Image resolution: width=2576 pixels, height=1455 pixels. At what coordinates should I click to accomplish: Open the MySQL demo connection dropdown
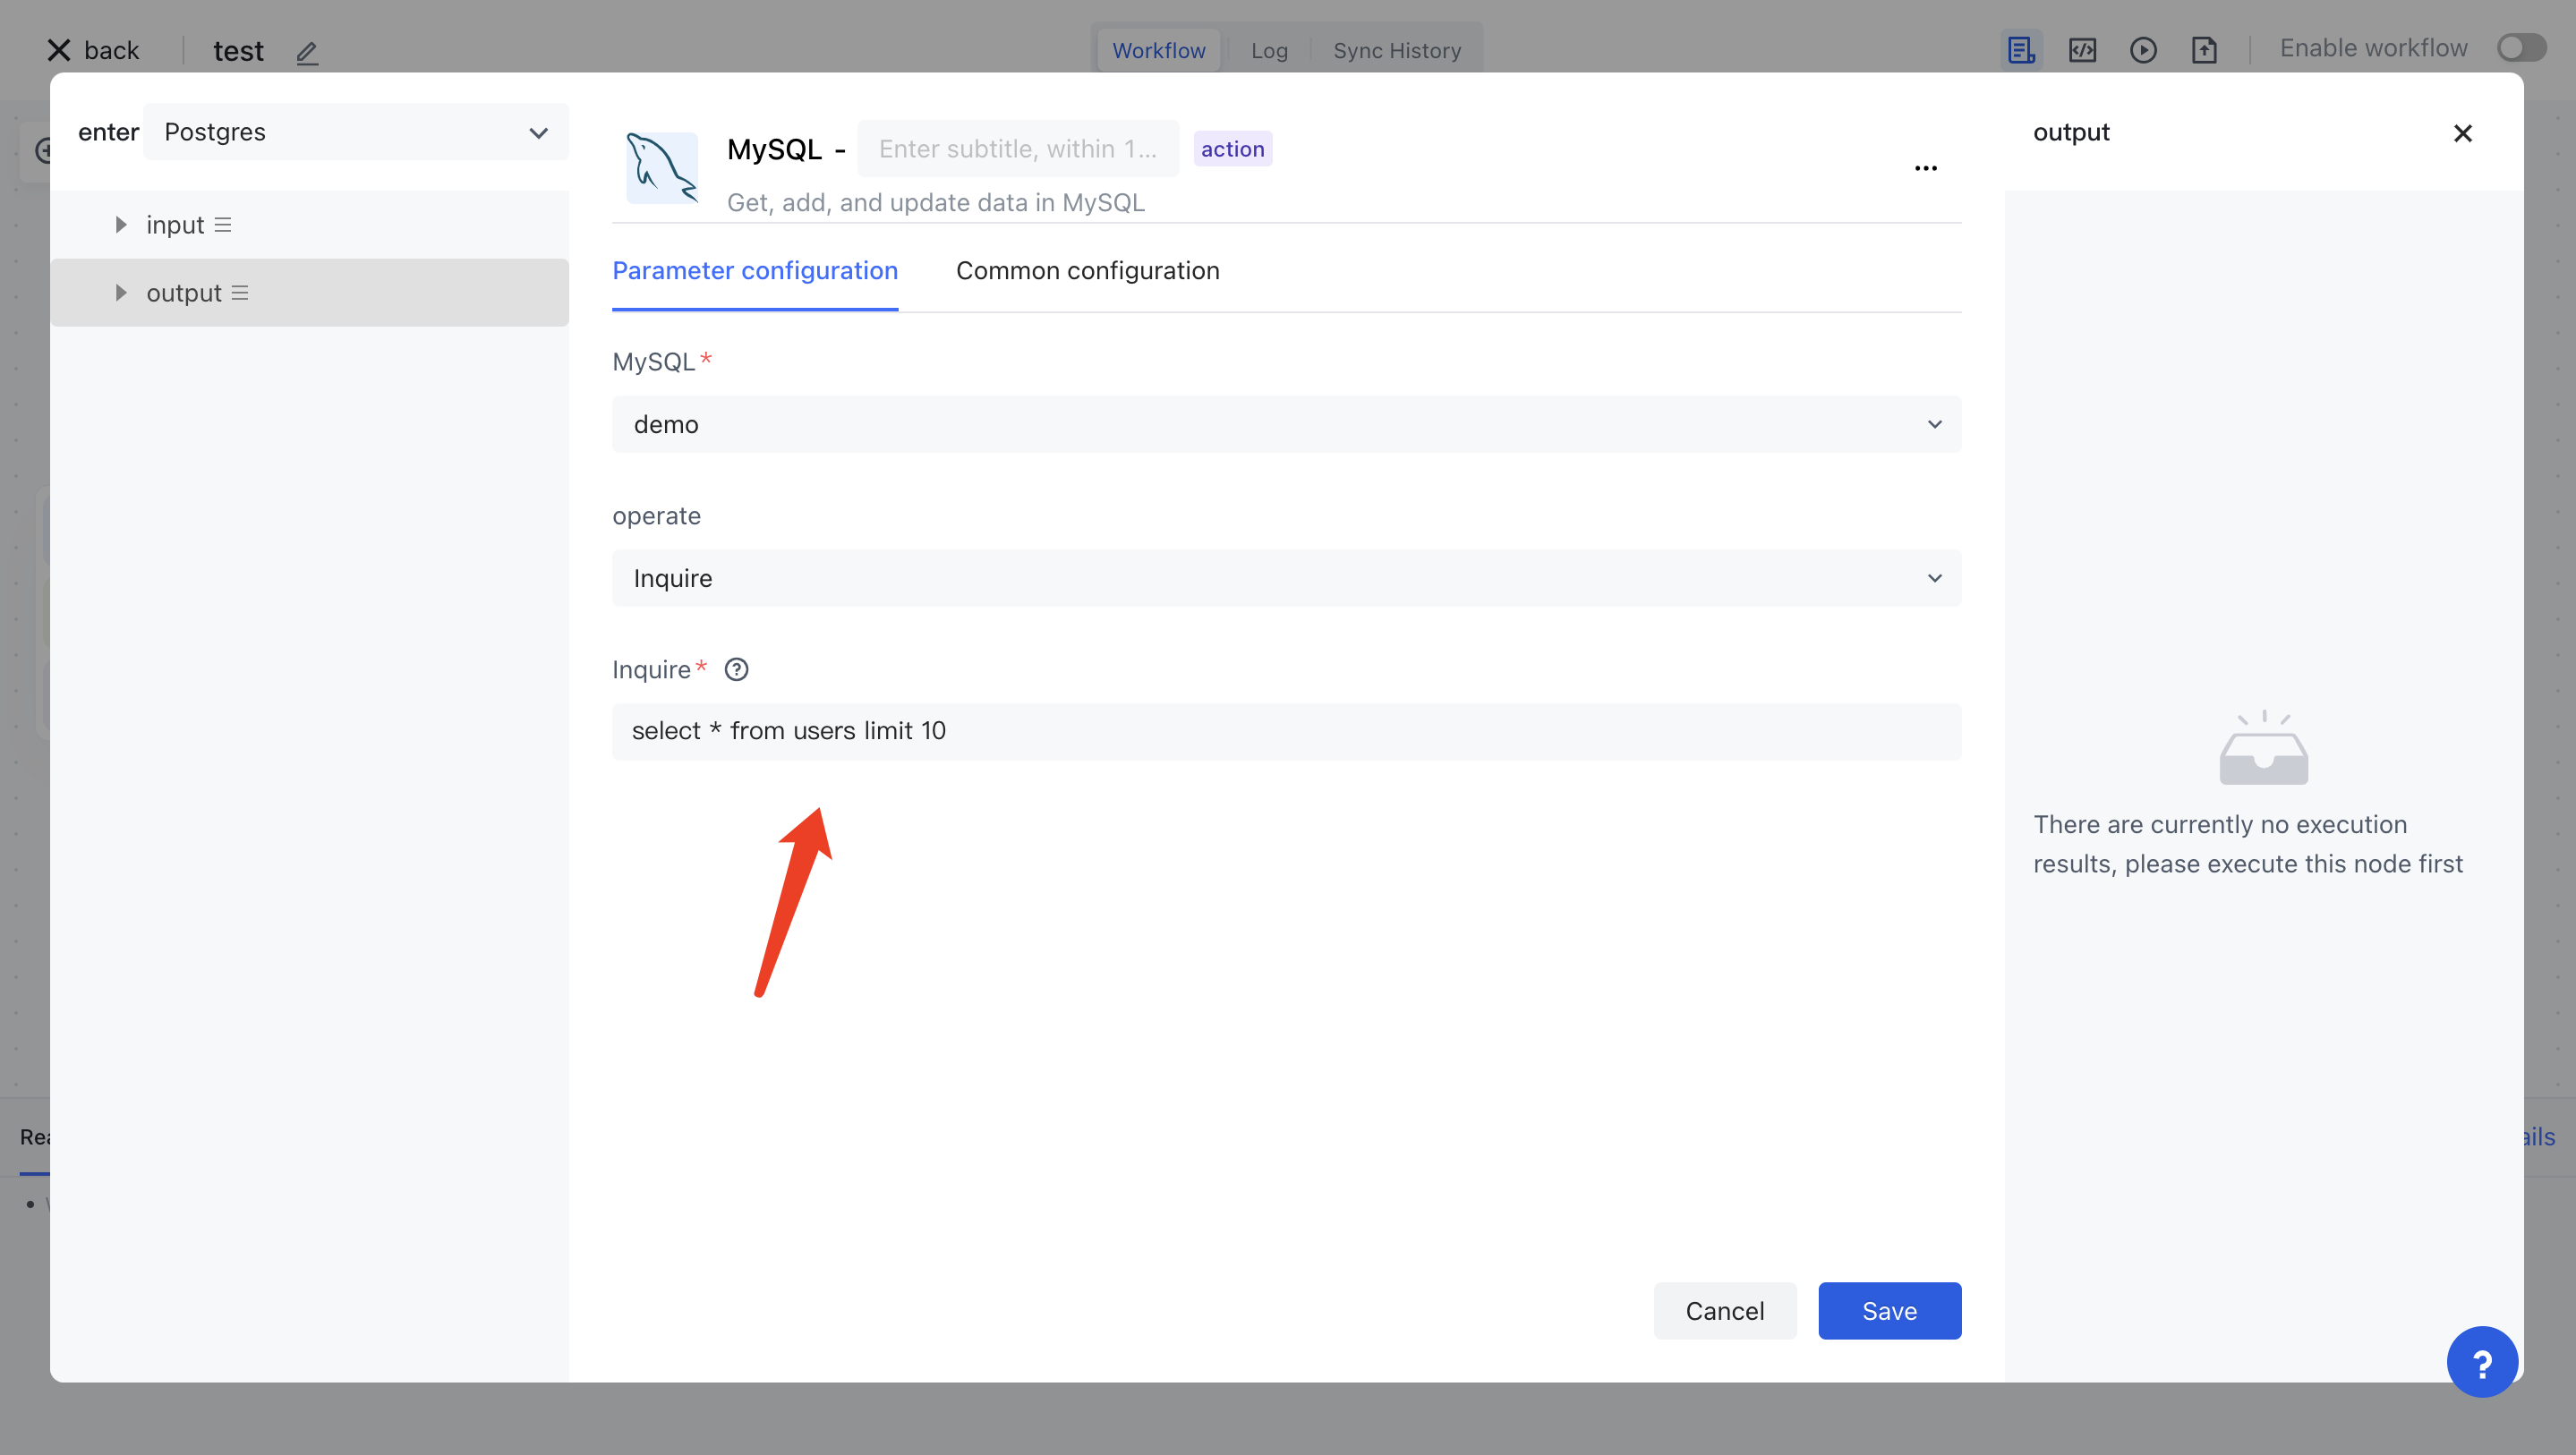tap(1286, 424)
